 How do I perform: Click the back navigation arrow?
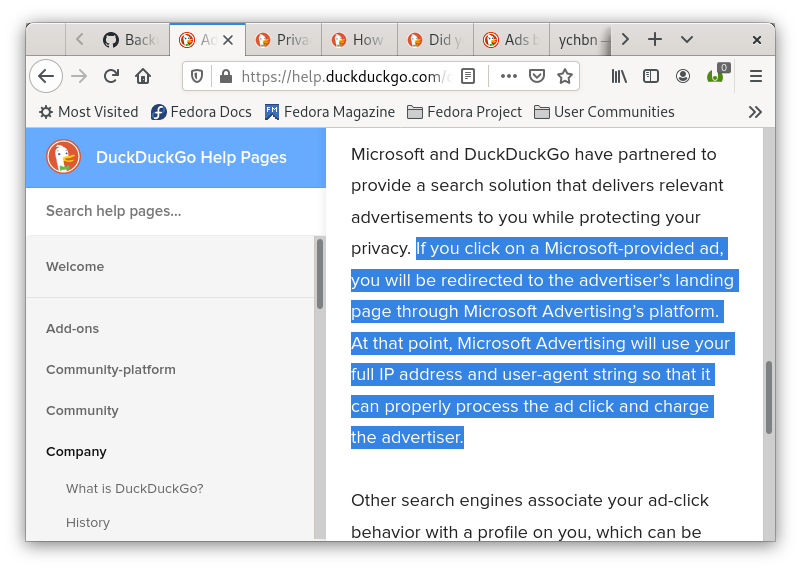(46, 76)
